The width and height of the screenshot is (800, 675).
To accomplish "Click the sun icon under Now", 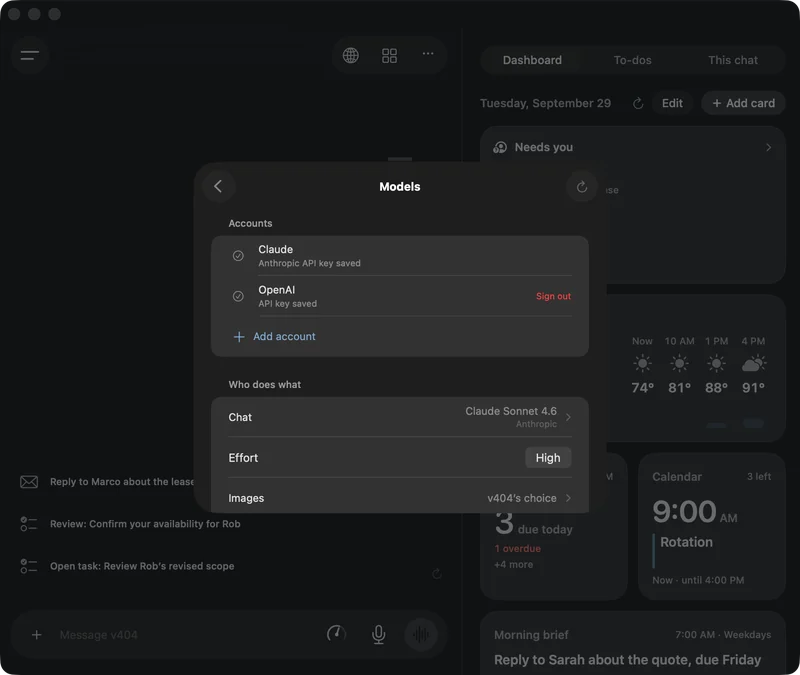I will [642, 363].
